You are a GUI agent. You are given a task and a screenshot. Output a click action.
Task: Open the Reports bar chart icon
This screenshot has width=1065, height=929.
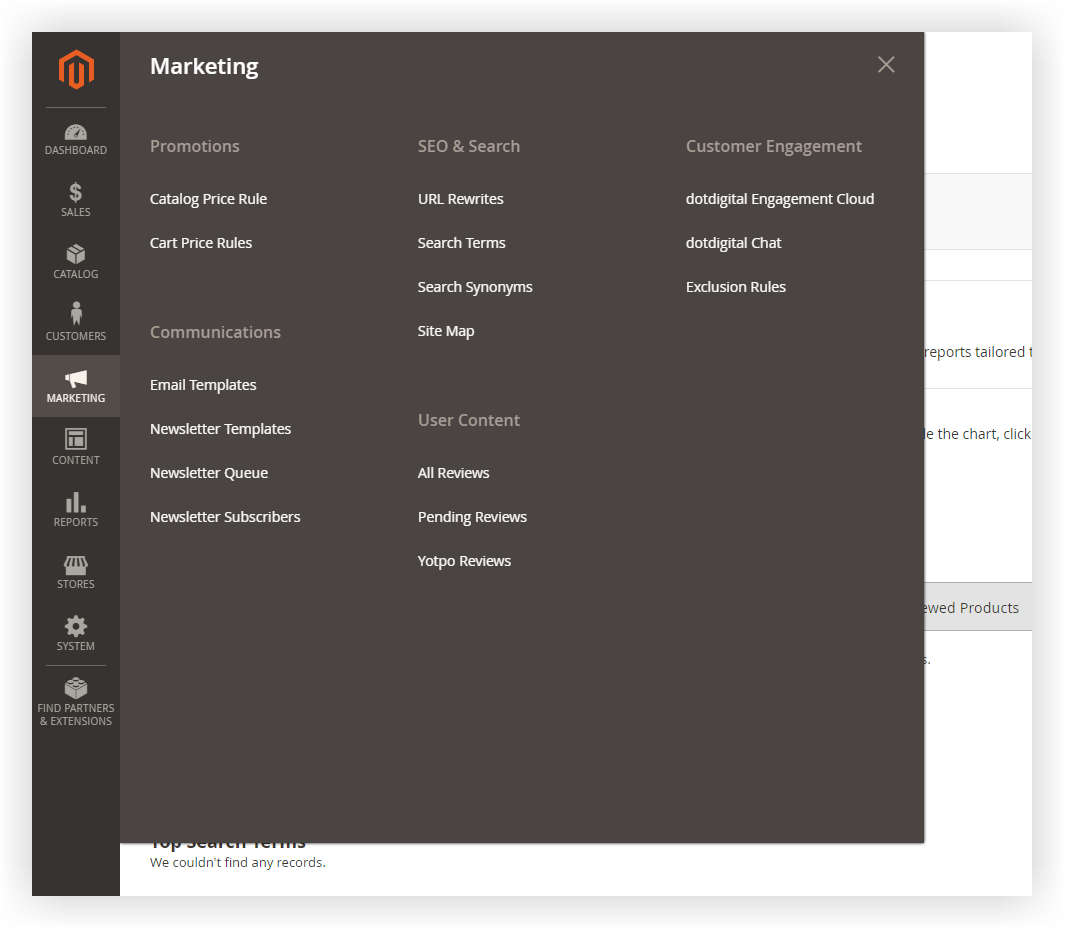pyautogui.click(x=76, y=502)
